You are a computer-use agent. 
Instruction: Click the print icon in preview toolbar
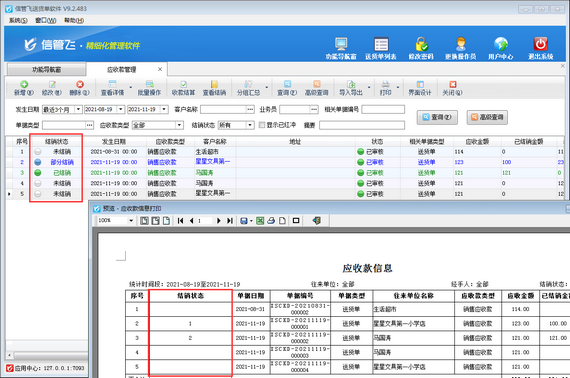(271, 221)
